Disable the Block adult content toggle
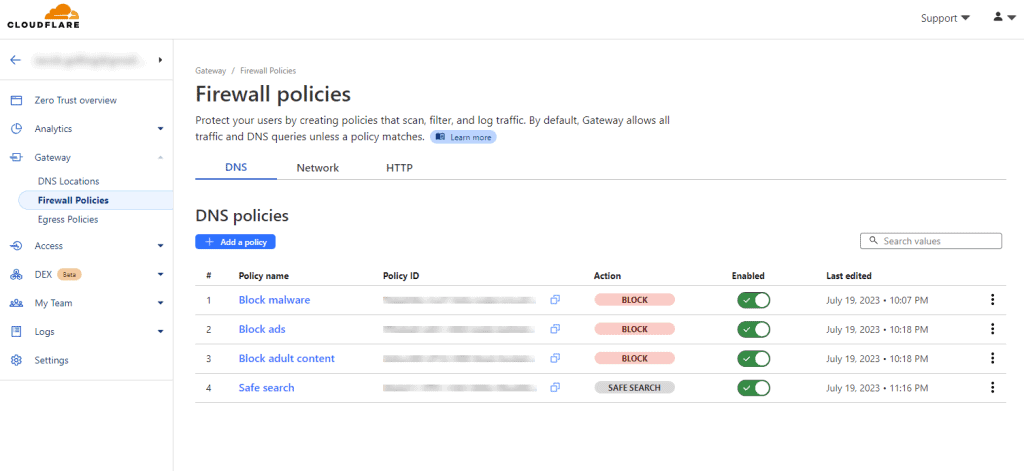The width and height of the screenshot is (1024, 471). tap(754, 358)
